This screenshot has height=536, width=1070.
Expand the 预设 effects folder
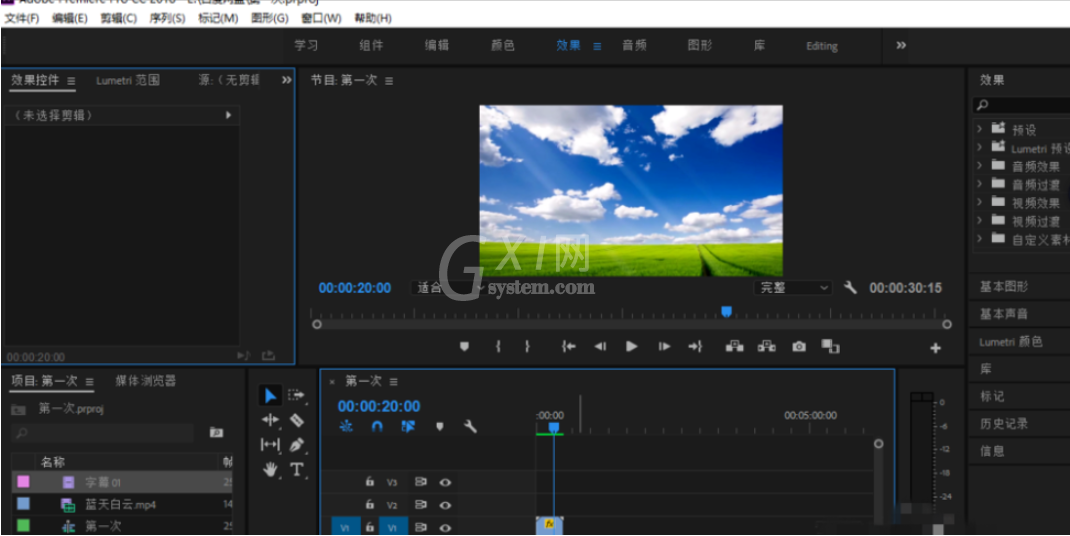pyautogui.click(x=980, y=128)
